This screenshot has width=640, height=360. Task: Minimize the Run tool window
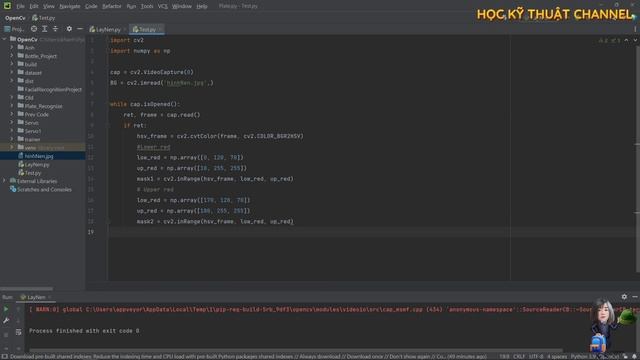635,297
